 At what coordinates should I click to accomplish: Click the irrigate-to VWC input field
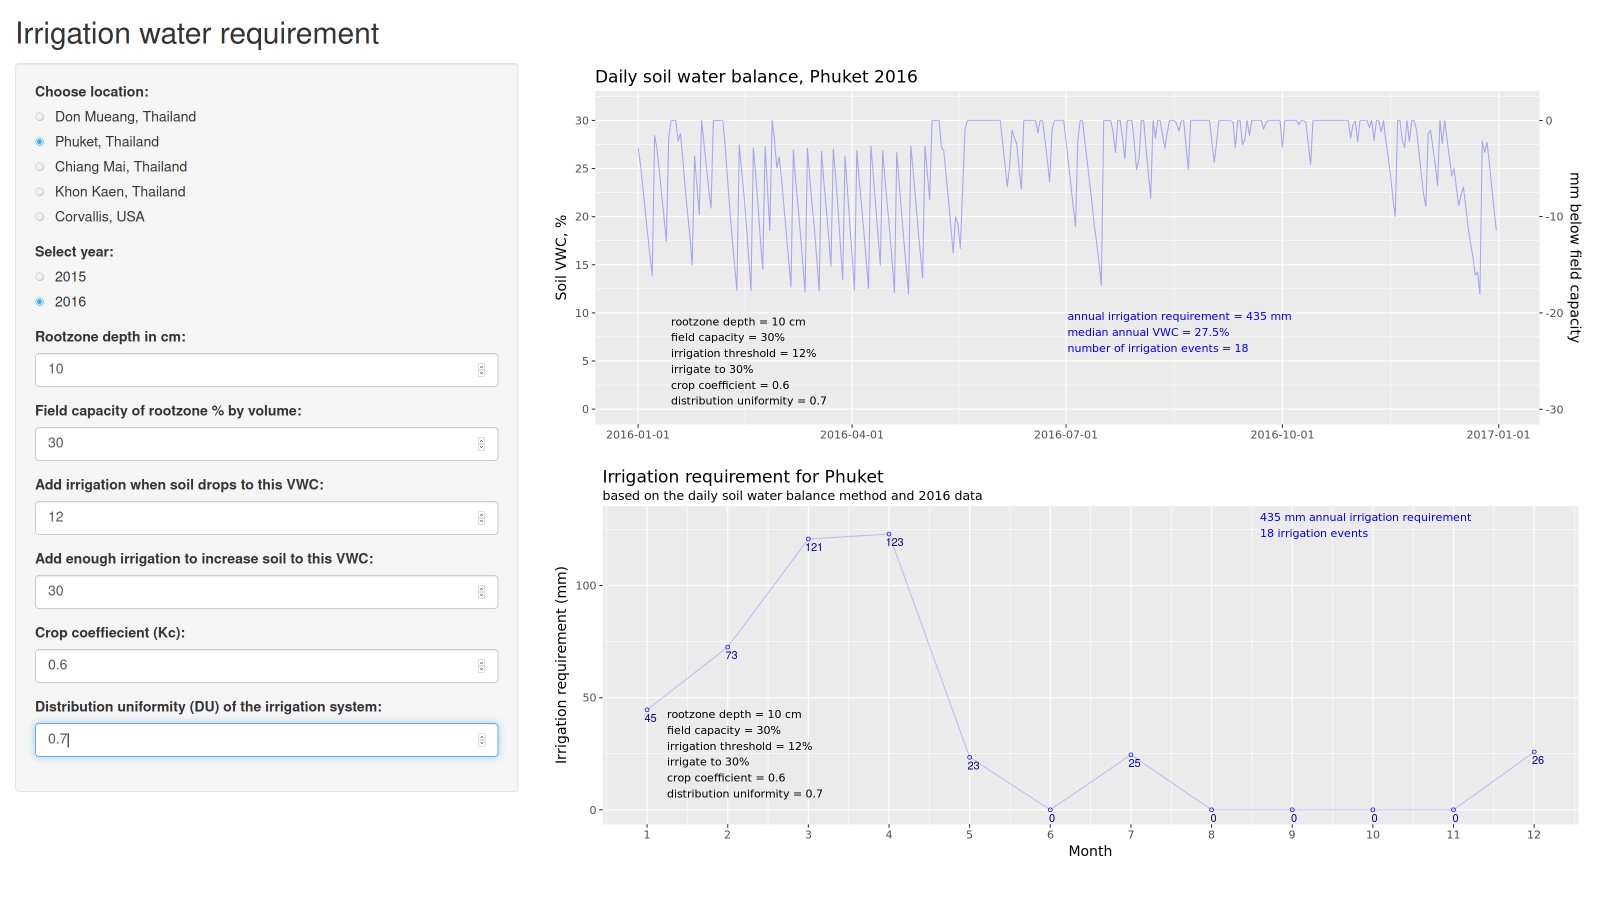255,592
